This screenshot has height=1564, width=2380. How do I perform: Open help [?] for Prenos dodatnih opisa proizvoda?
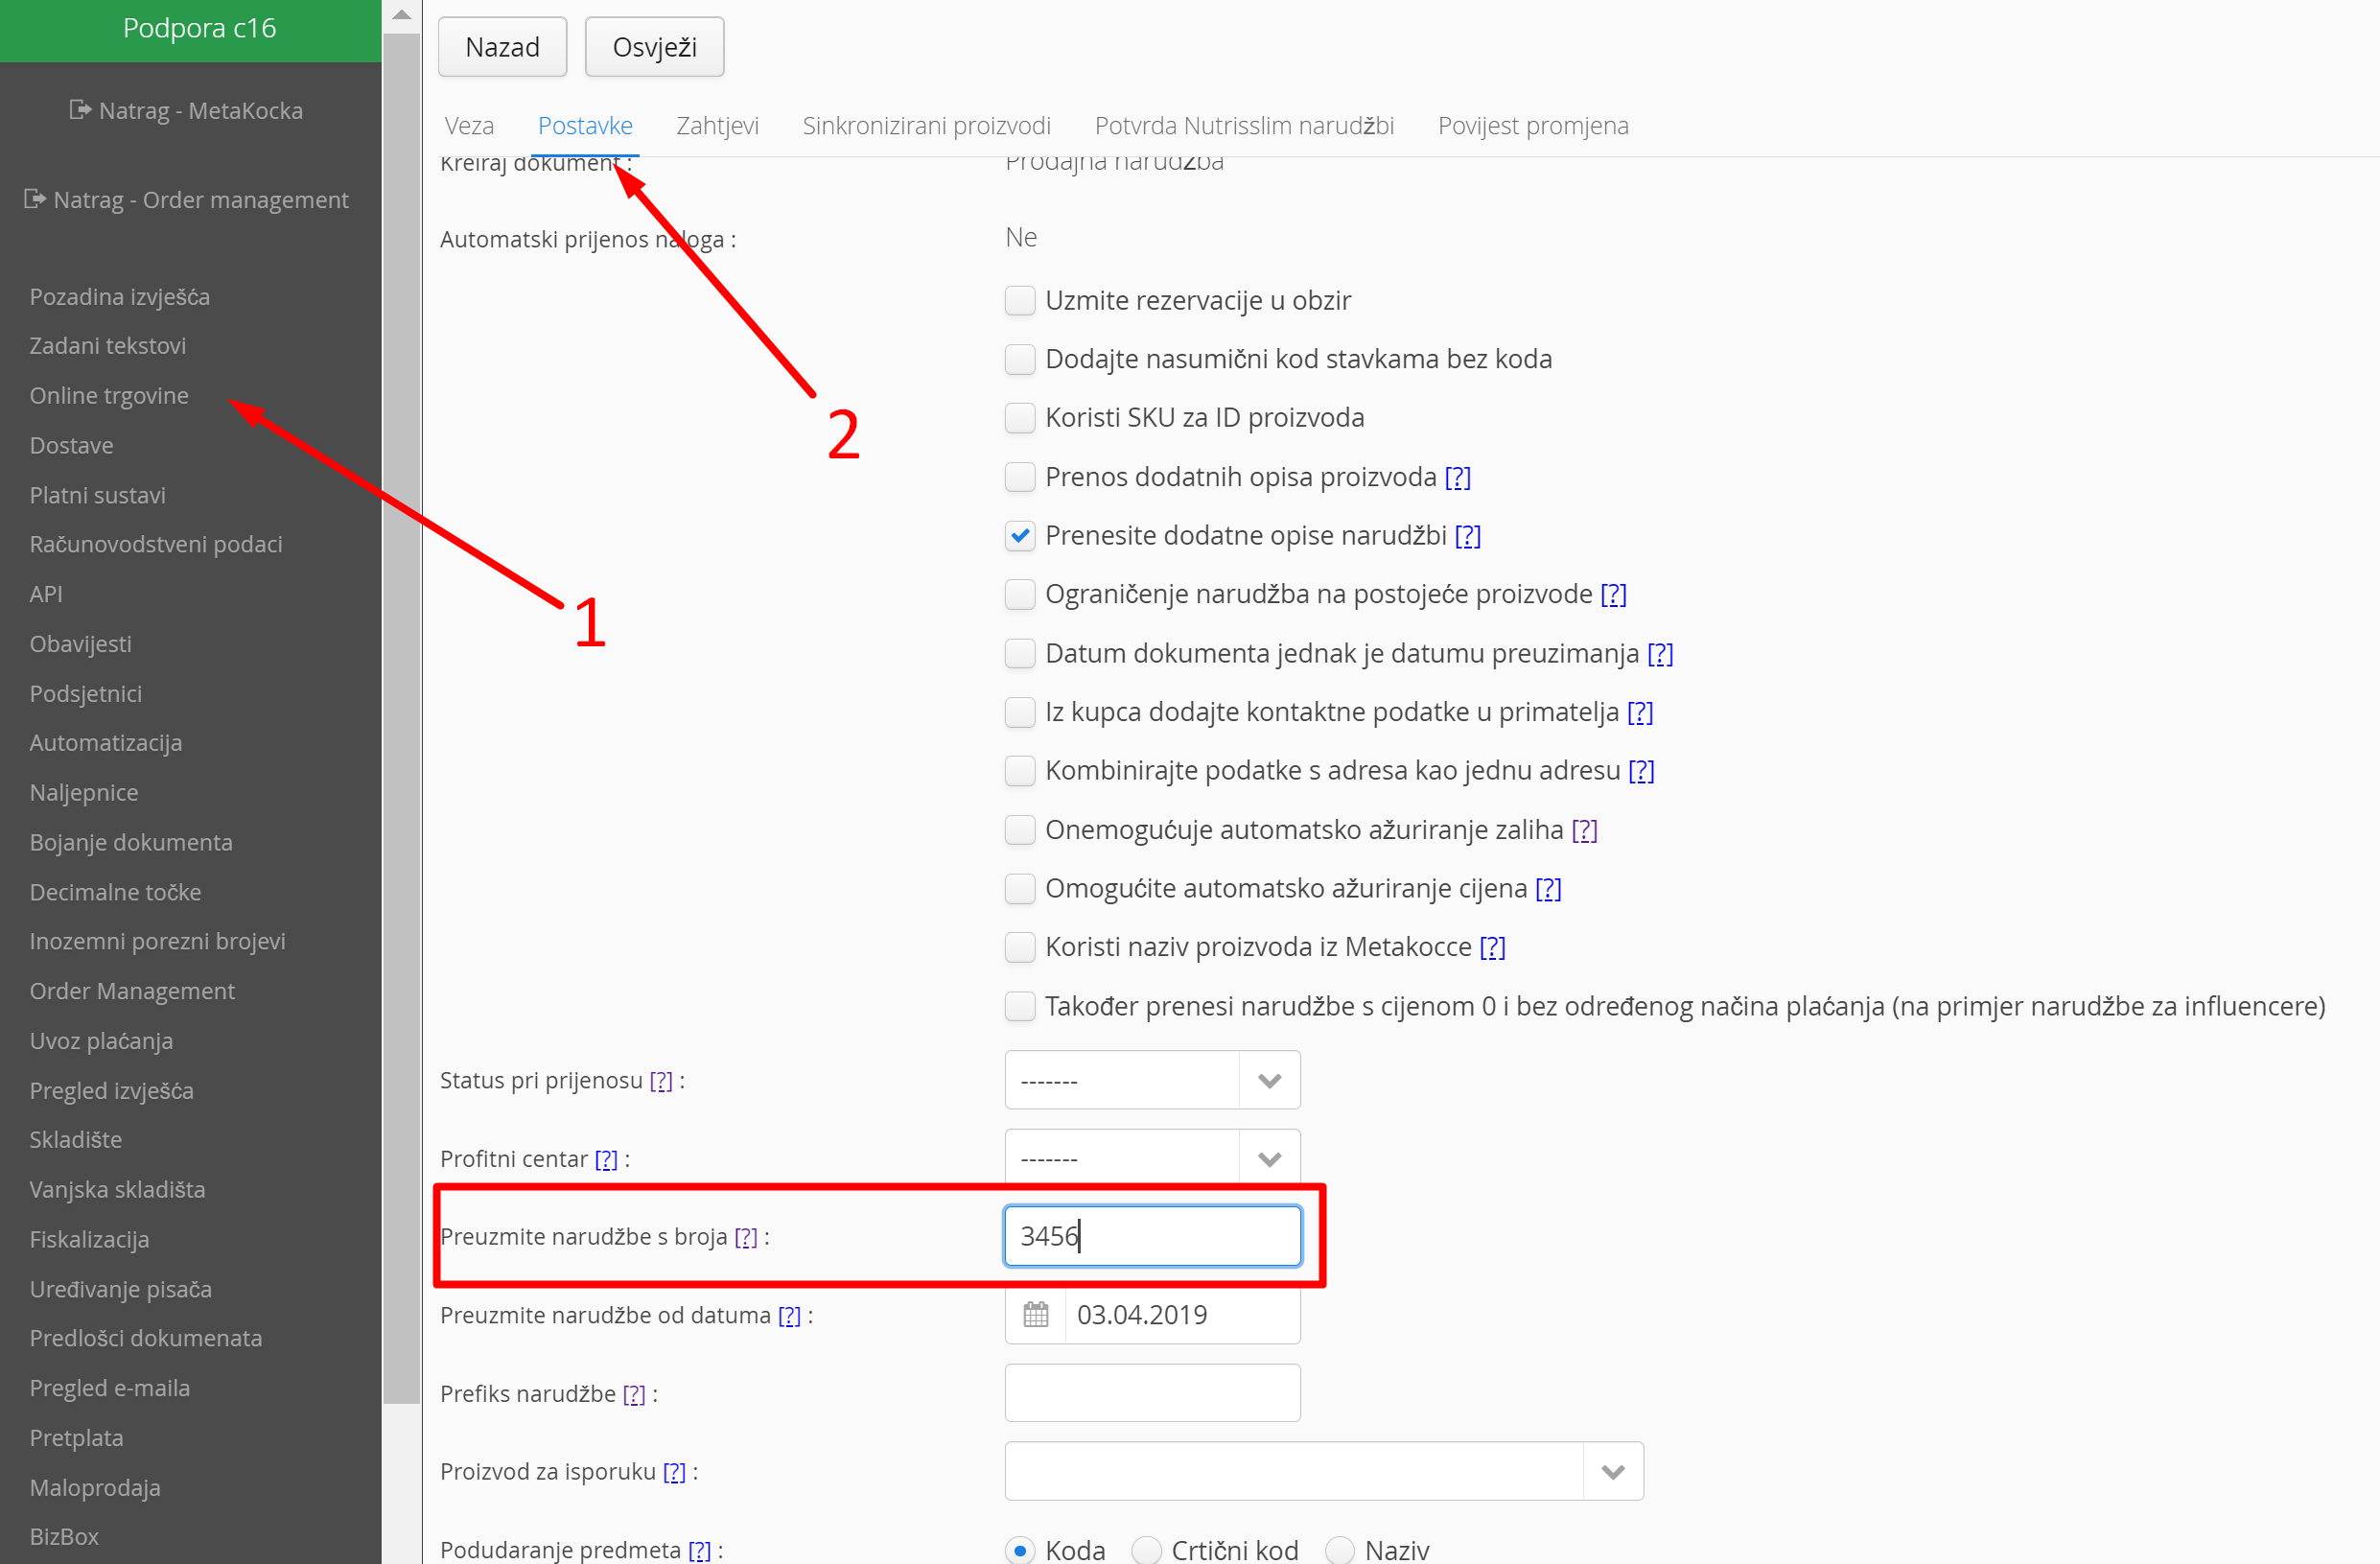coord(1457,477)
